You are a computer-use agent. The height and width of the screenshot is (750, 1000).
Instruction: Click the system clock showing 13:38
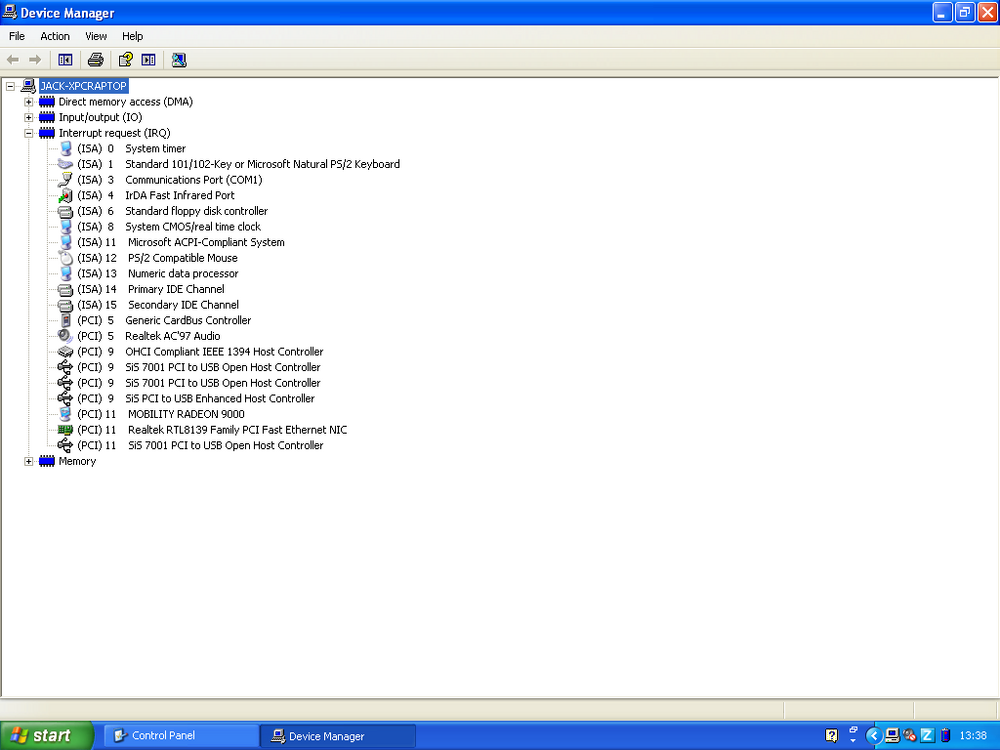(973, 736)
